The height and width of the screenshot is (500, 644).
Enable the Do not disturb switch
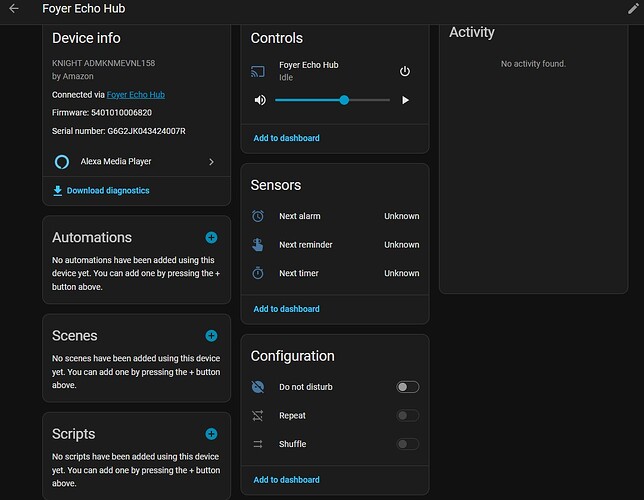pos(407,387)
